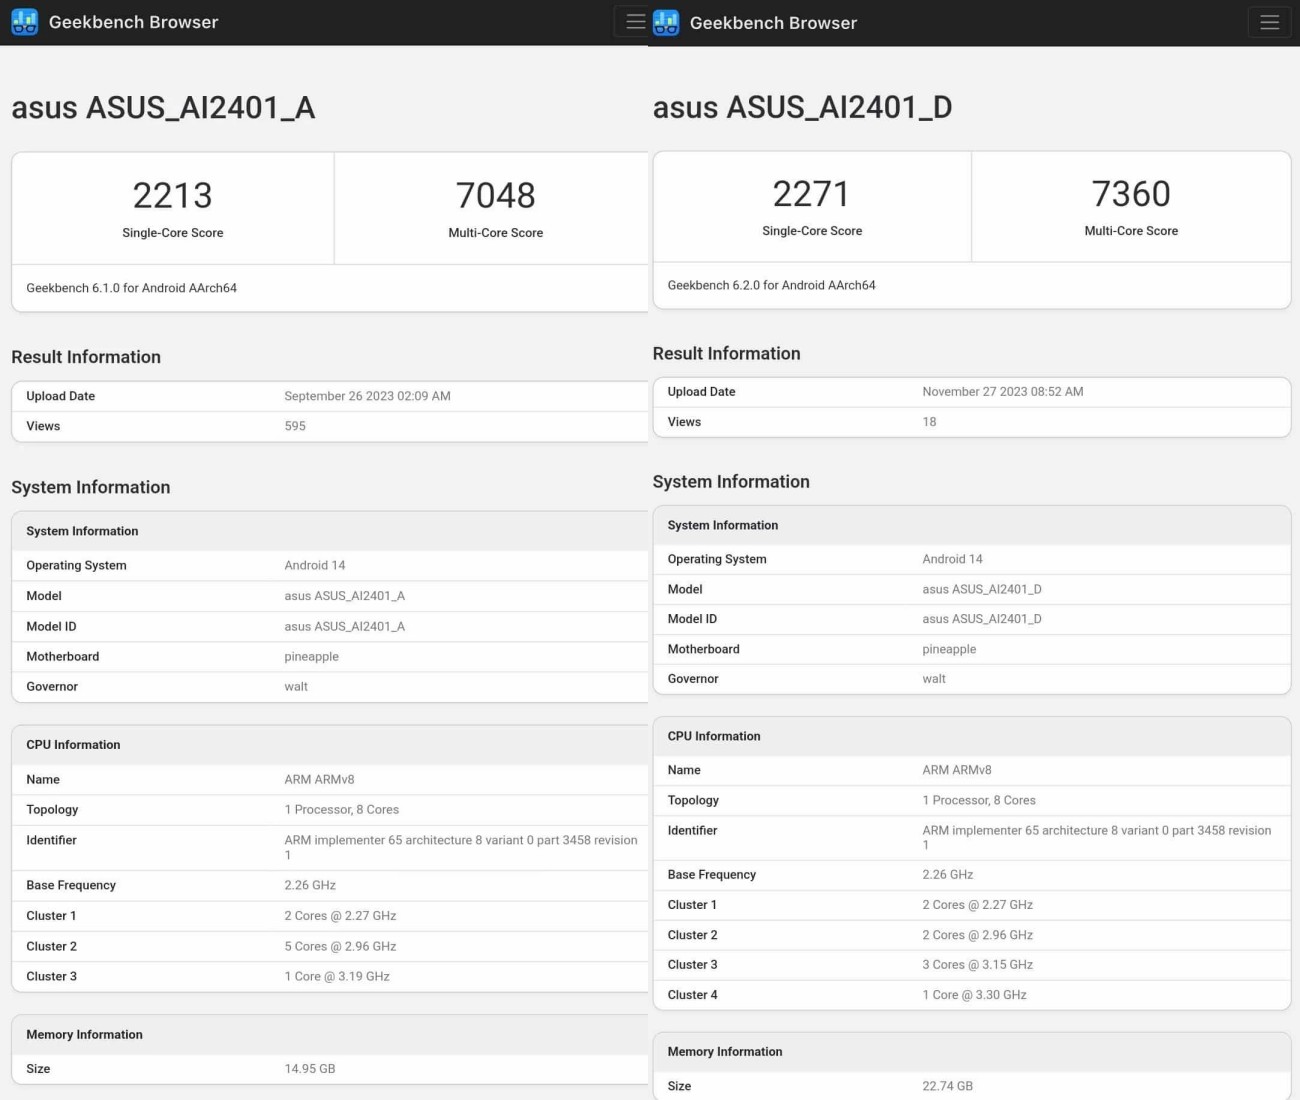Screen dimensions: 1300x1100
Task: Click left page 'Android 14' operating system value
Action: coord(314,565)
